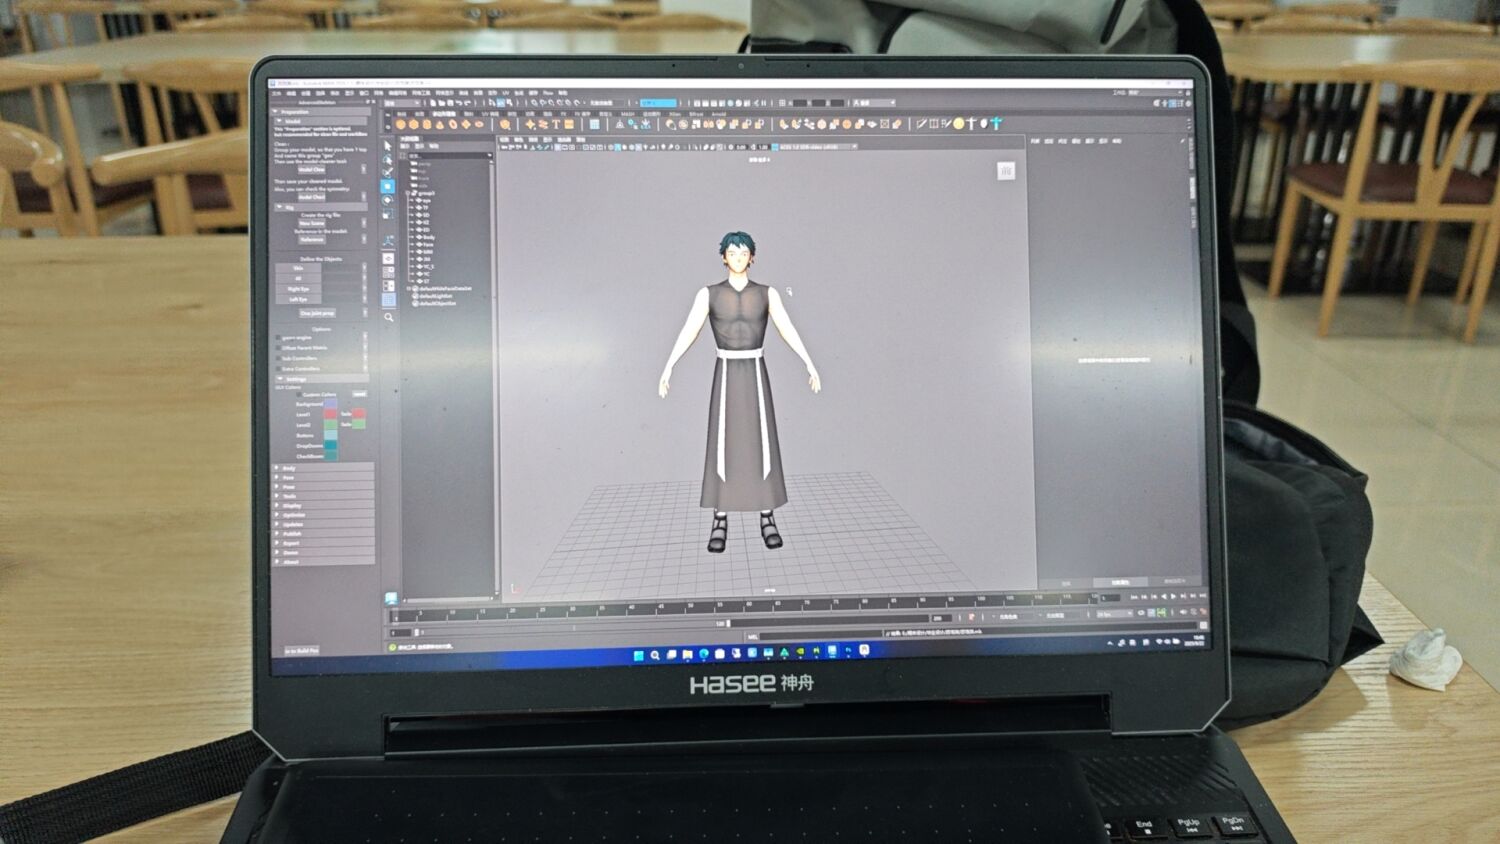Pick the Select tool arrow in toolbox
This screenshot has height=844, width=1500.
[x=388, y=146]
